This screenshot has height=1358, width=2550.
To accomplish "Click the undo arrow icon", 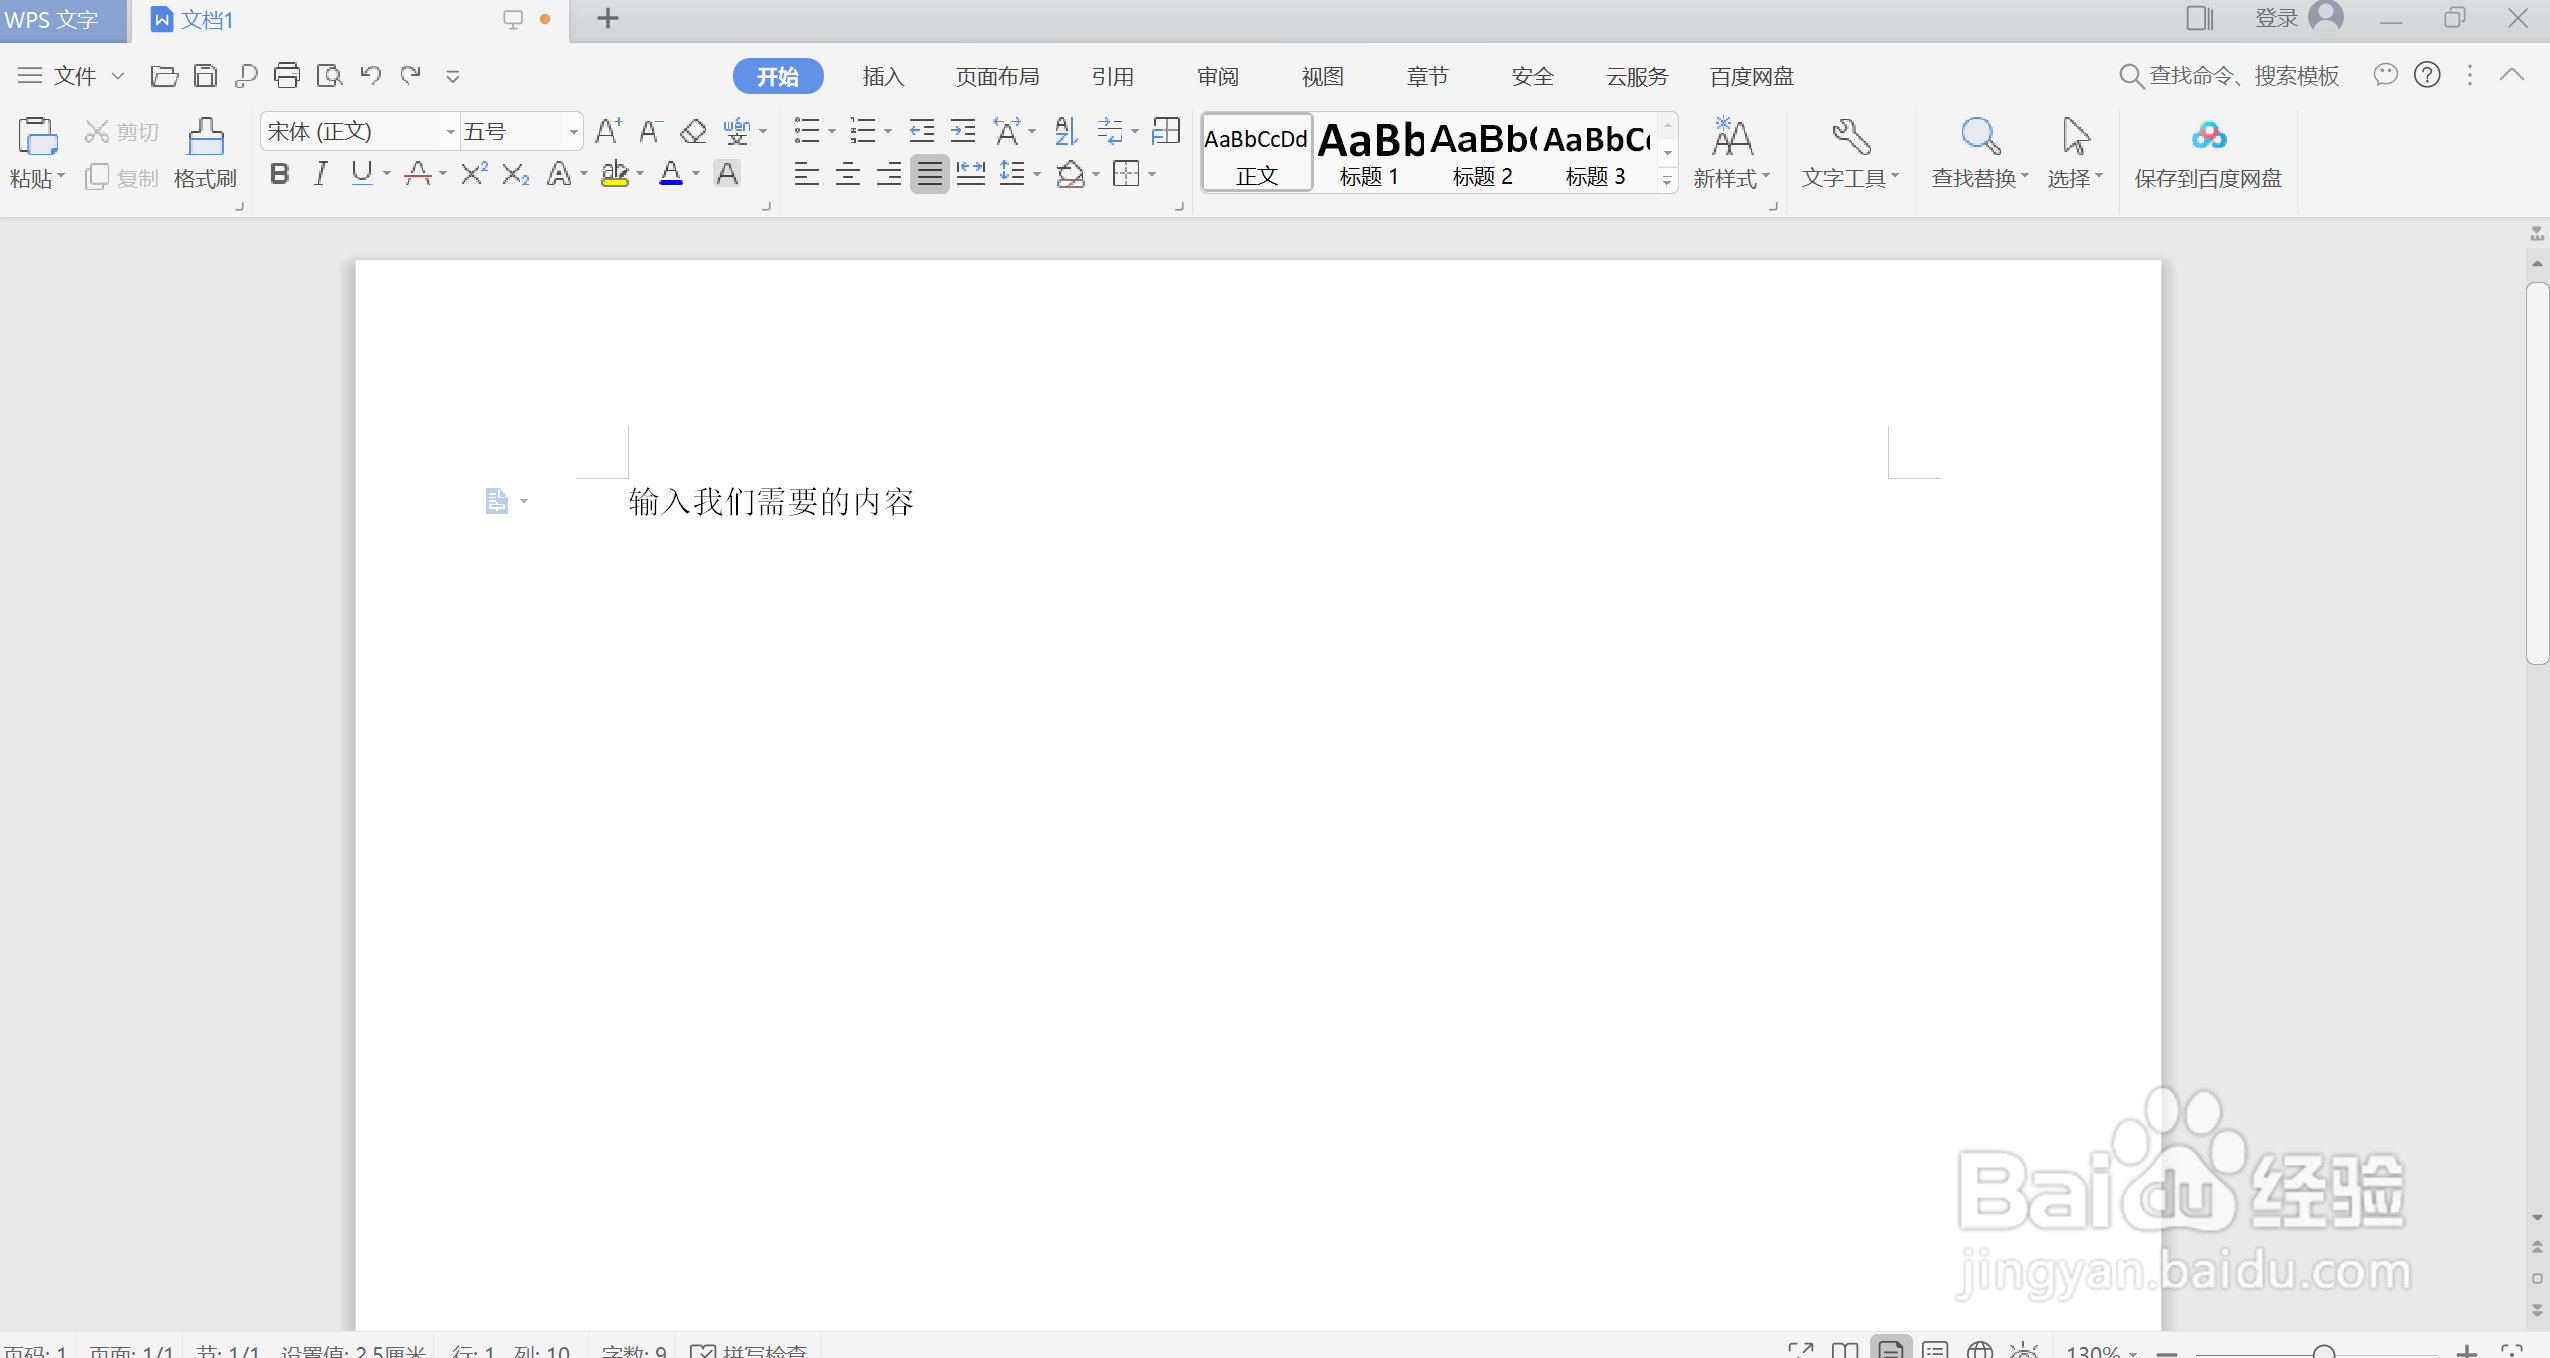I will (x=370, y=75).
